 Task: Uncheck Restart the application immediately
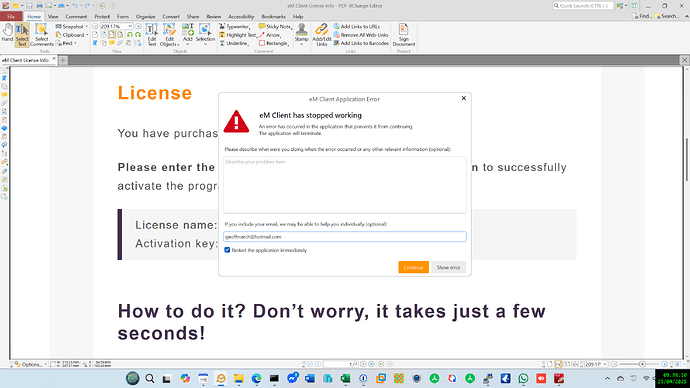pyautogui.click(x=227, y=250)
